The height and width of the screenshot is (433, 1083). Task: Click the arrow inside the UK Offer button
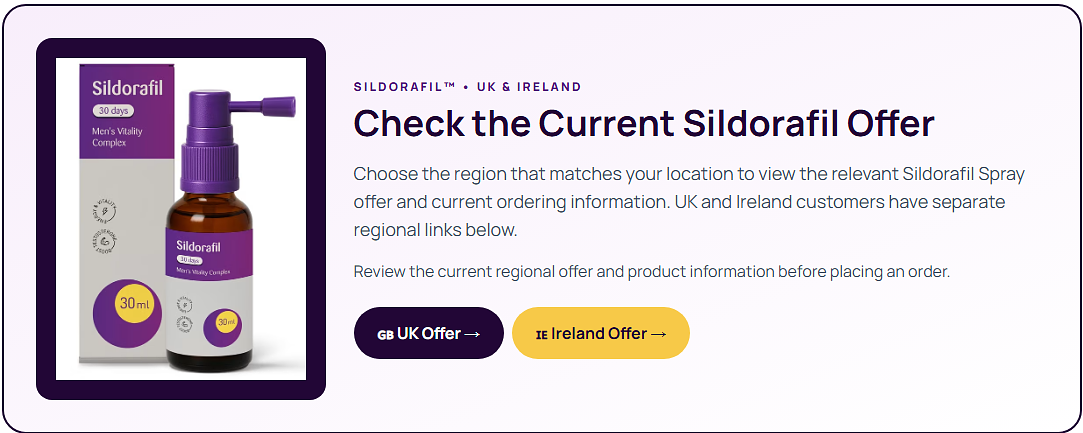click(x=472, y=334)
